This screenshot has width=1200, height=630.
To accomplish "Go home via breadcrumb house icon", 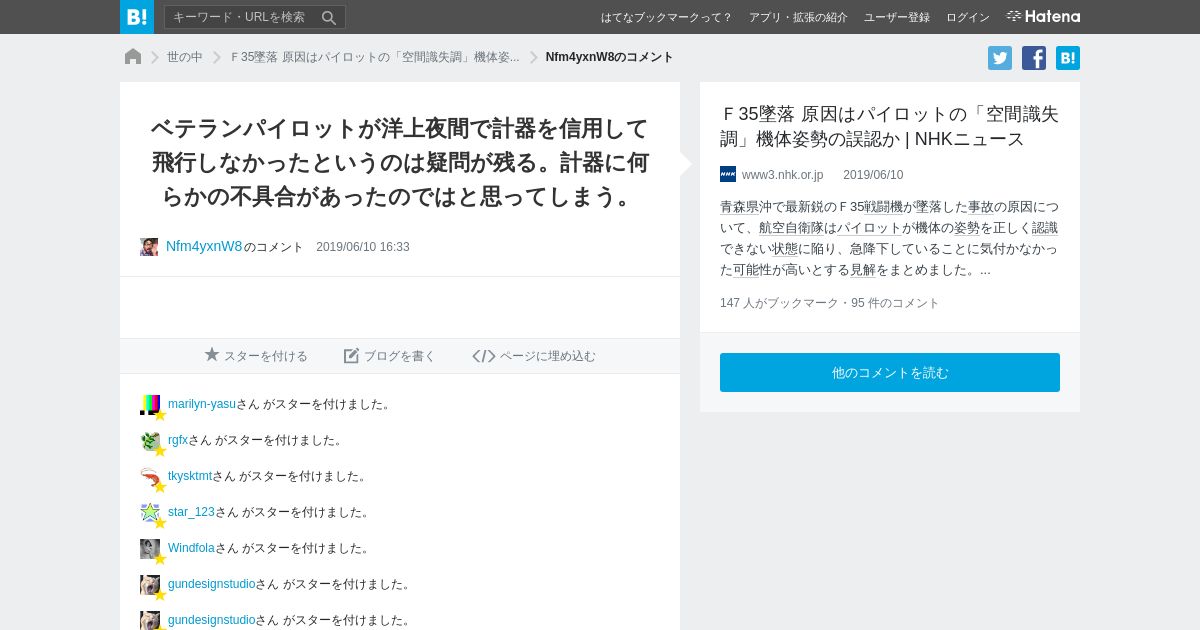I will click(133, 57).
